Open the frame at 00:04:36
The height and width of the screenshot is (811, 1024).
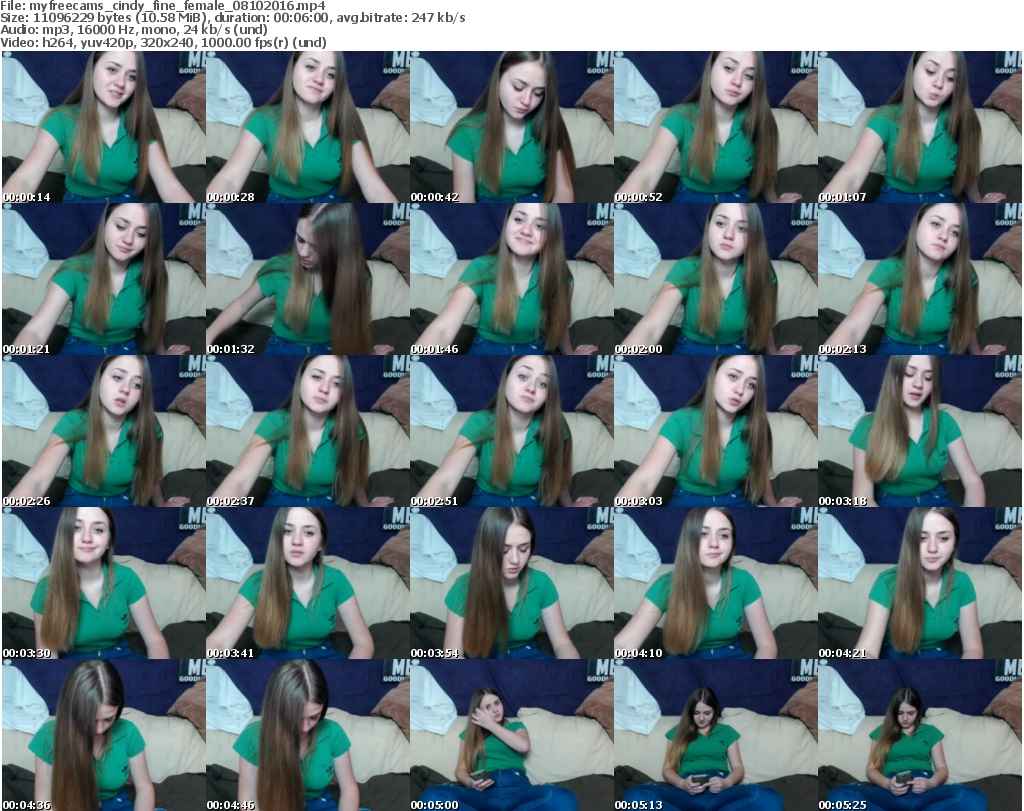[x=103, y=735]
